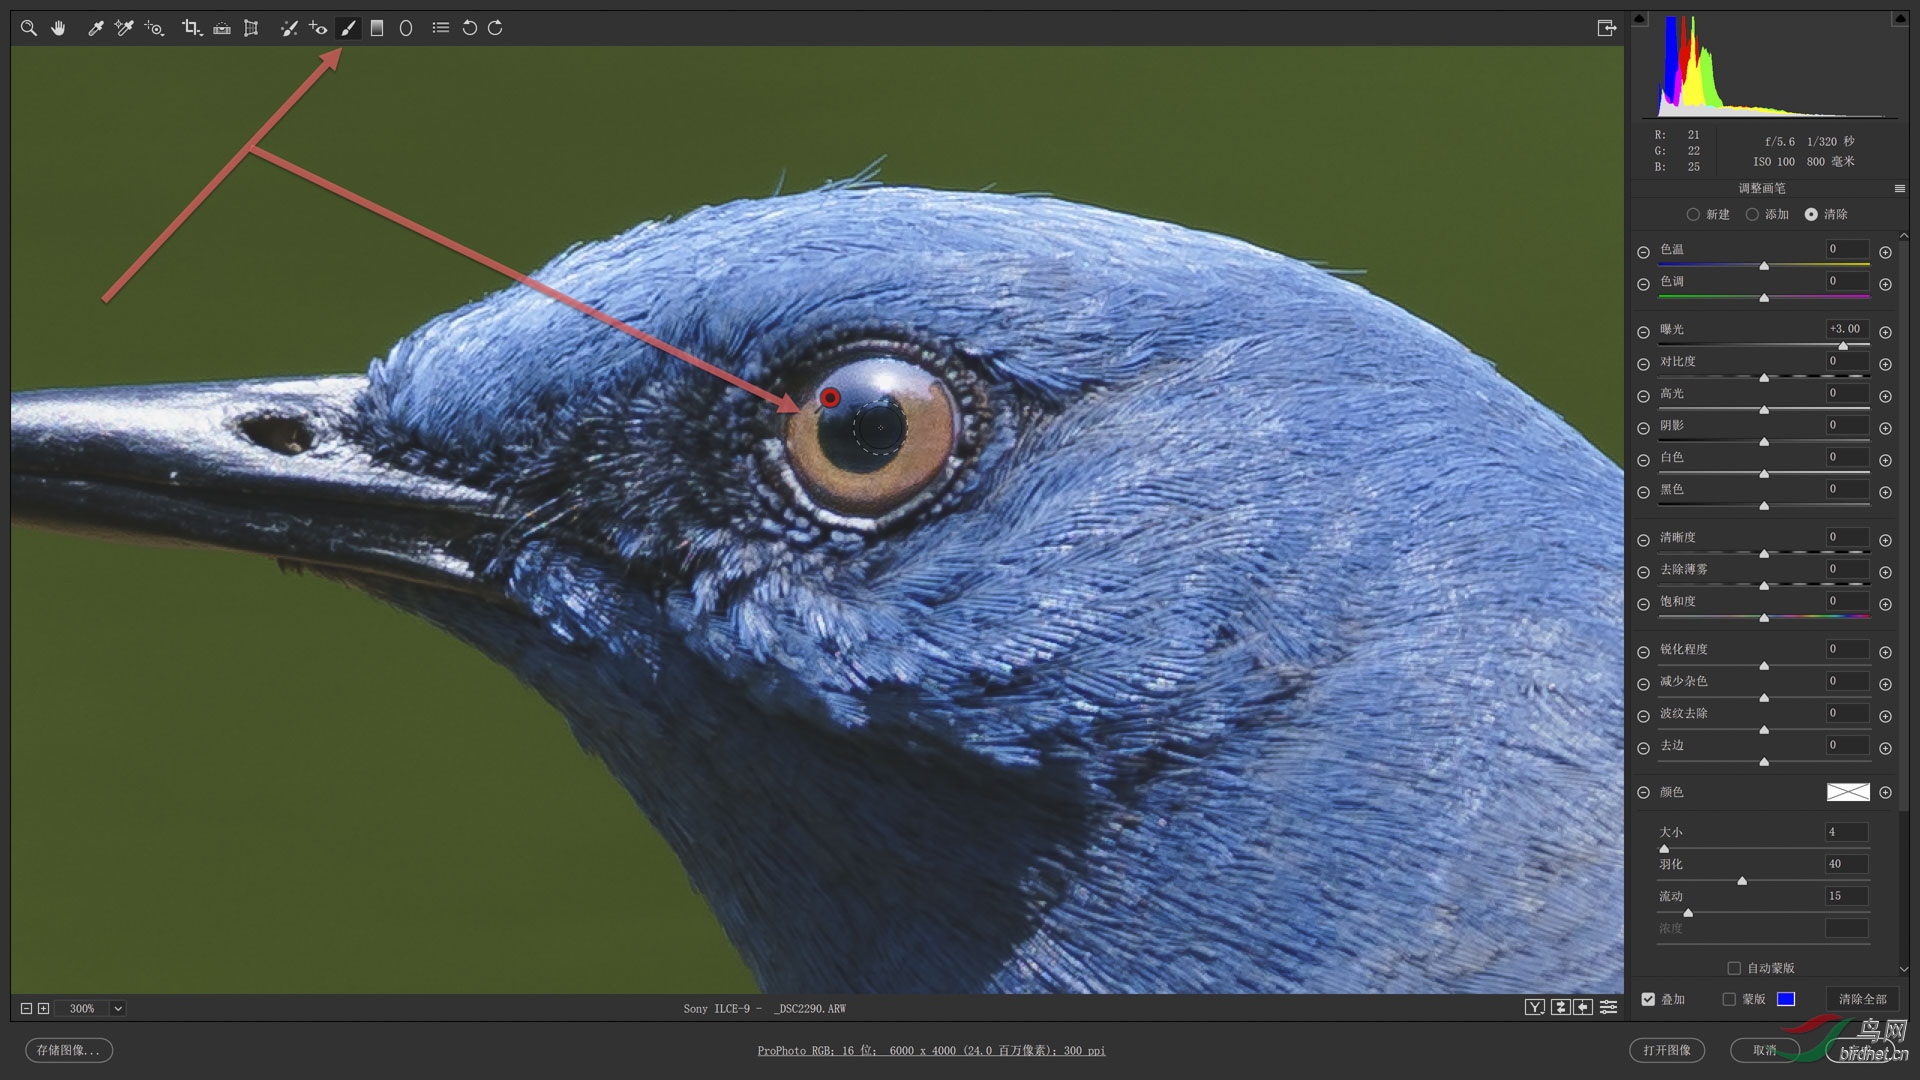Select the Spot Removal brush tool

[289, 28]
